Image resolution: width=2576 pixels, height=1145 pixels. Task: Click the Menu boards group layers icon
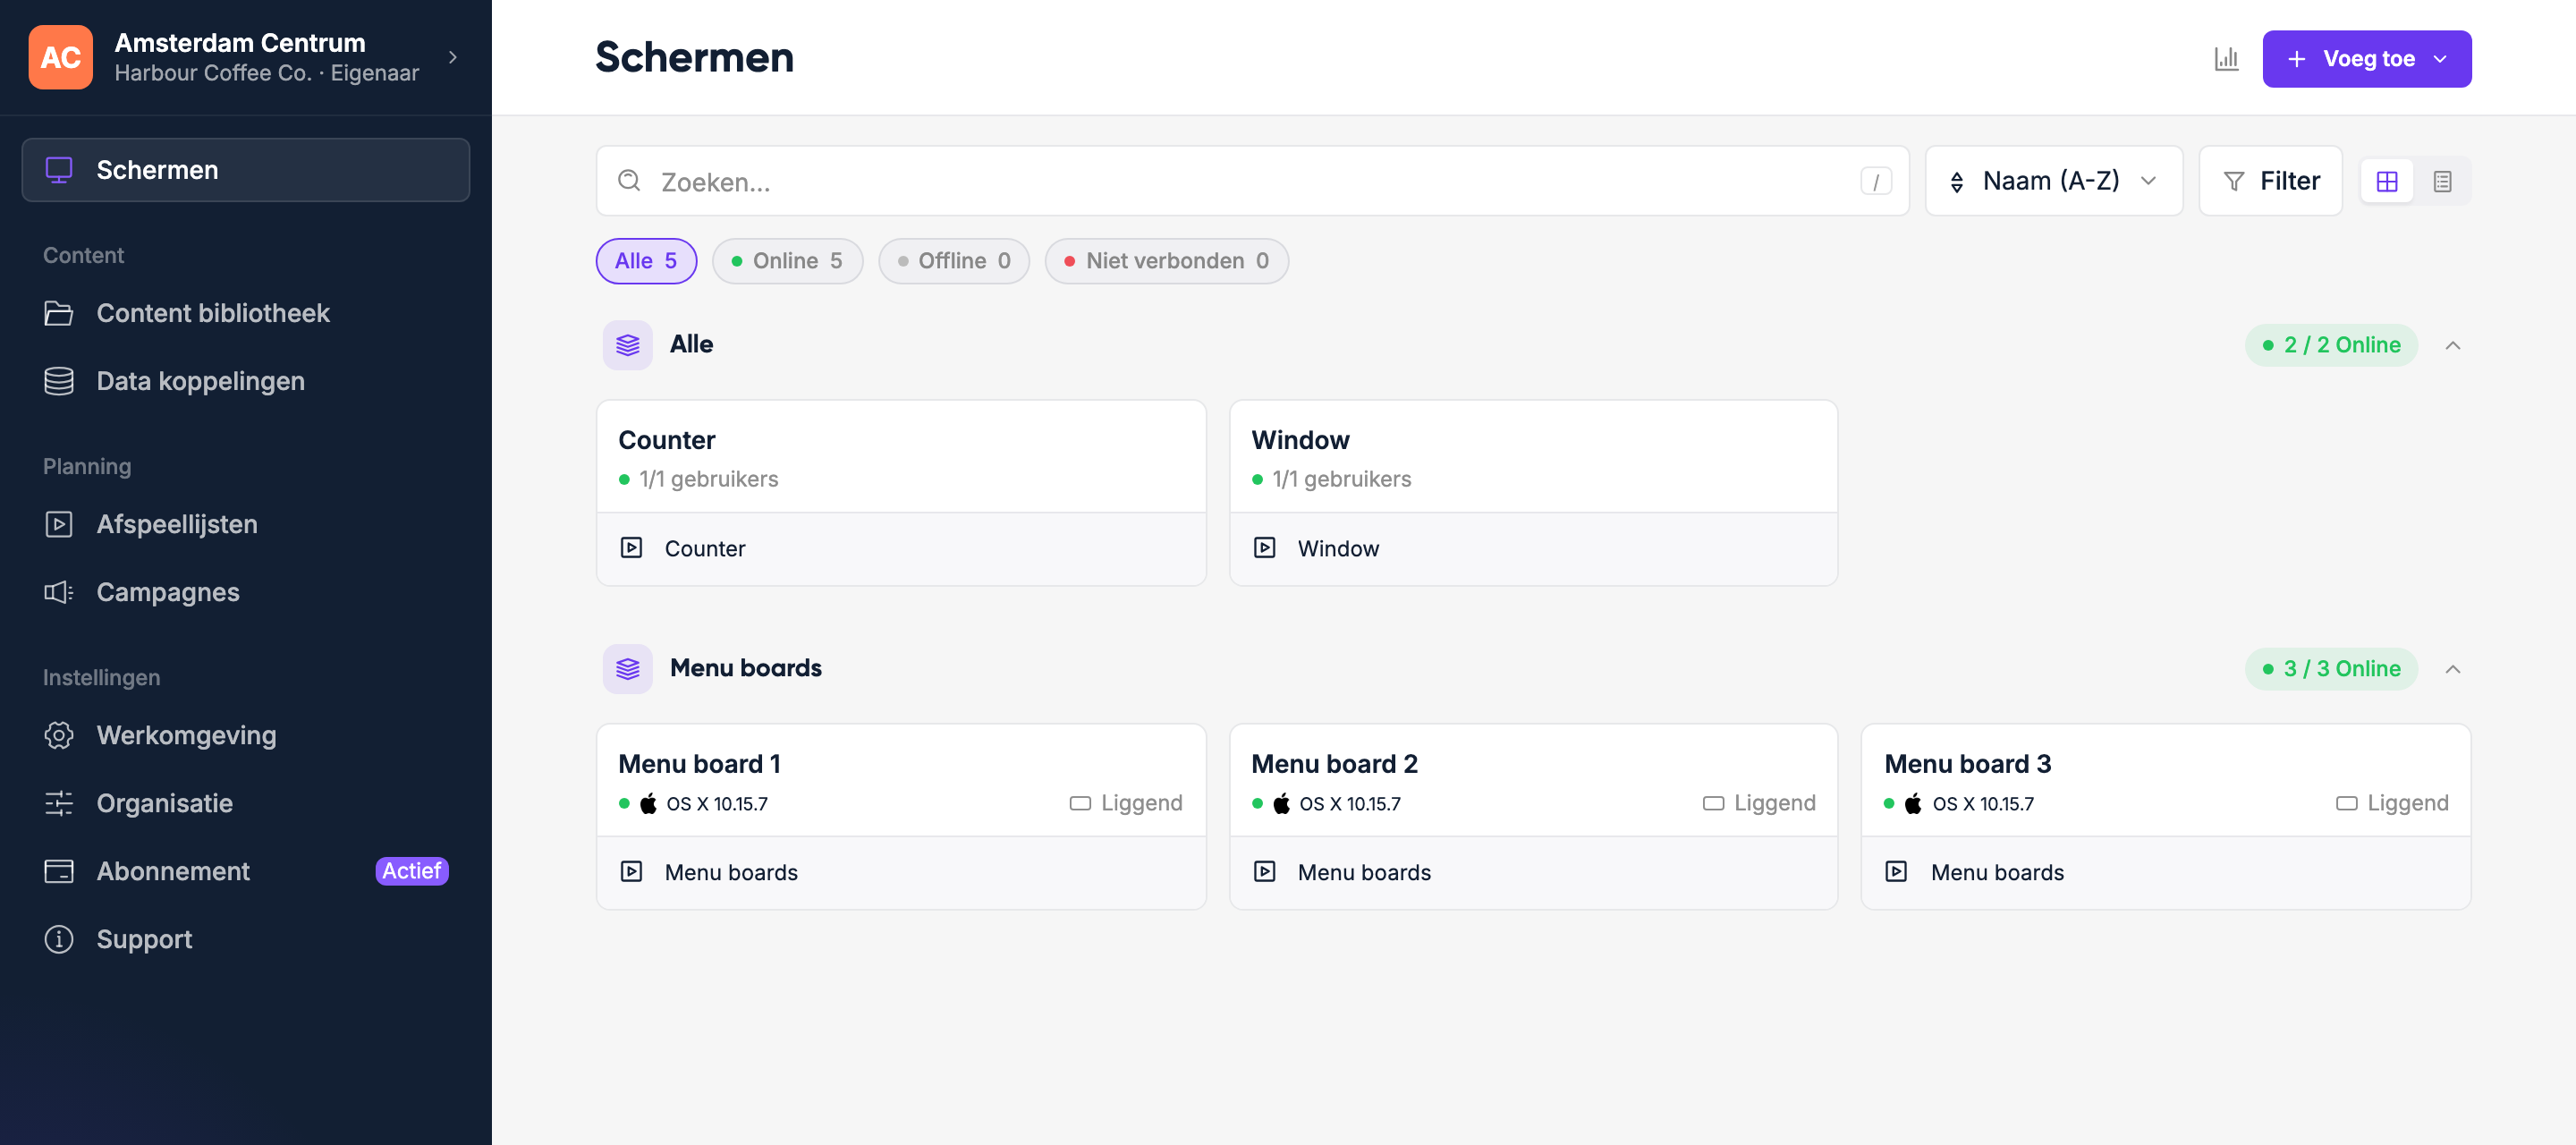pyautogui.click(x=627, y=669)
